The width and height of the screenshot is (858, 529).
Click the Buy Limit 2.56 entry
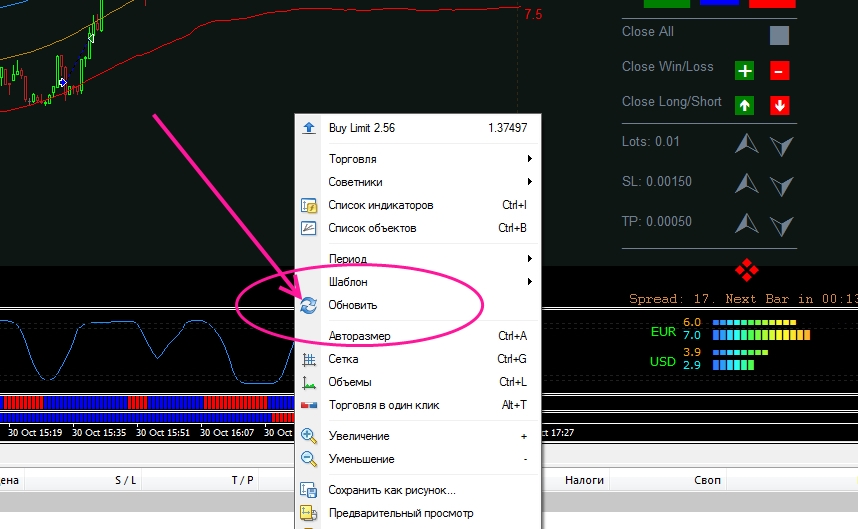tap(418, 128)
